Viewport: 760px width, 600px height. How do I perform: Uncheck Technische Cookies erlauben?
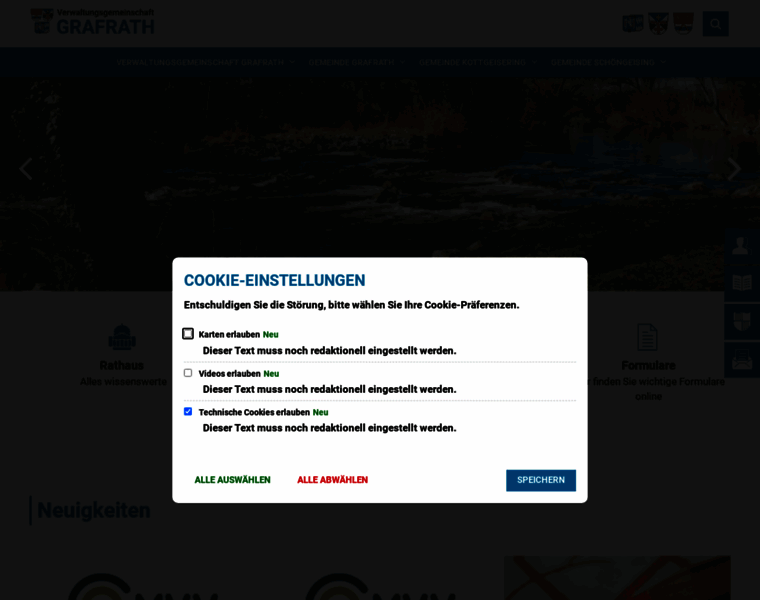[188, 411]
